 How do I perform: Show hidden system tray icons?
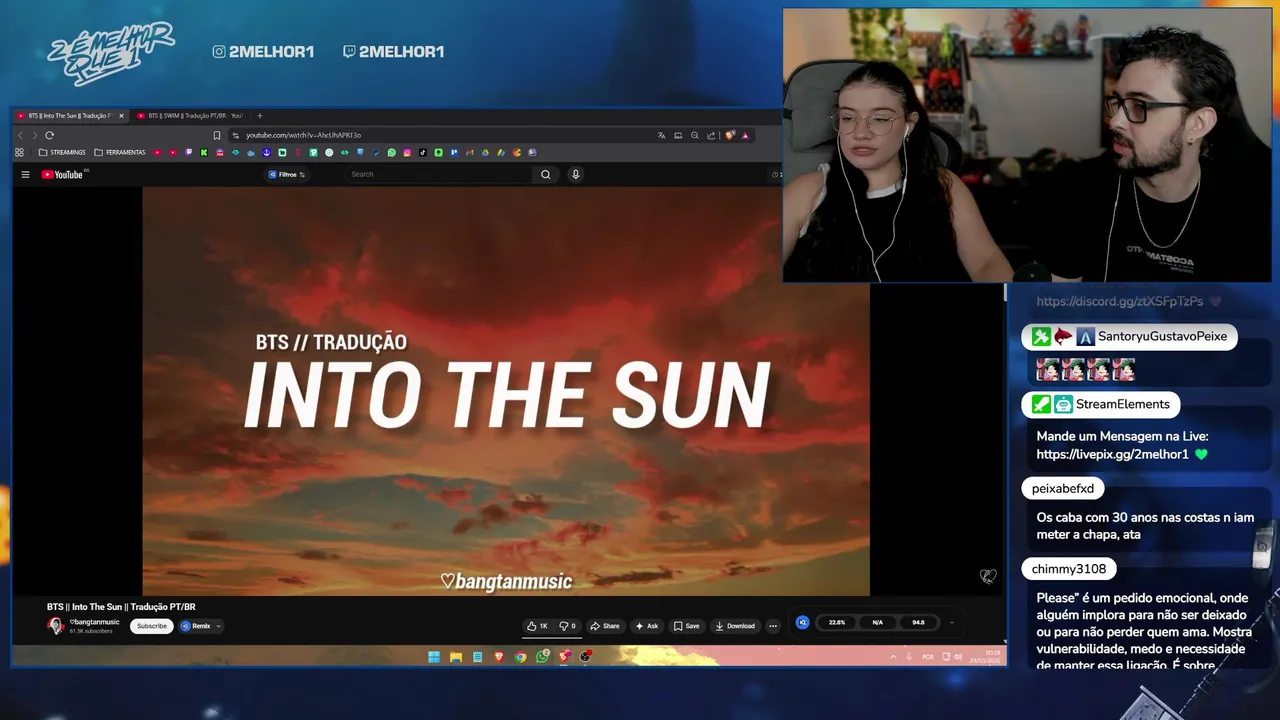(894, 657)
